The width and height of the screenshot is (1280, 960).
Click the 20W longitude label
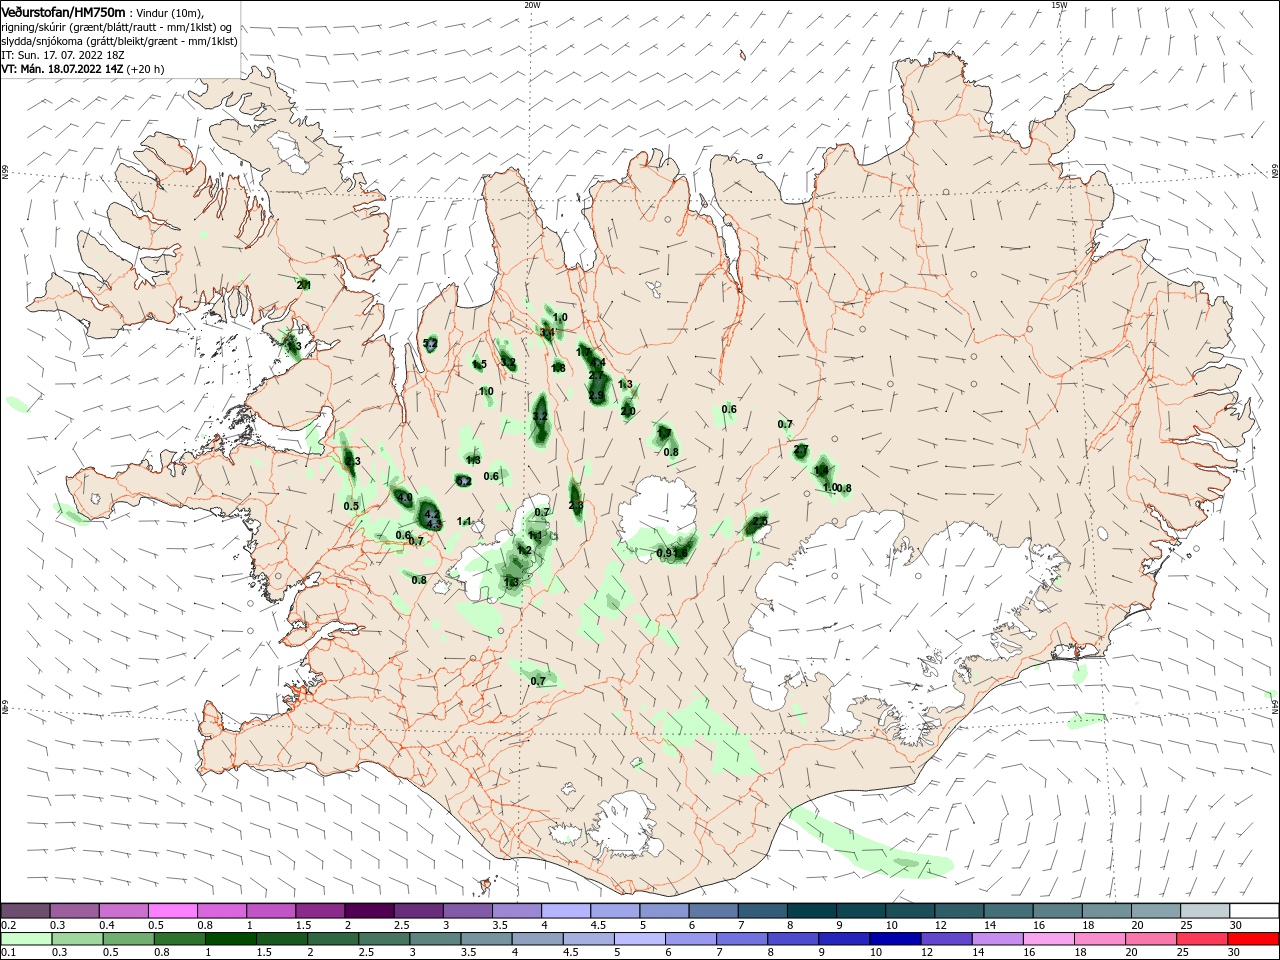click(x=532, y=5)
